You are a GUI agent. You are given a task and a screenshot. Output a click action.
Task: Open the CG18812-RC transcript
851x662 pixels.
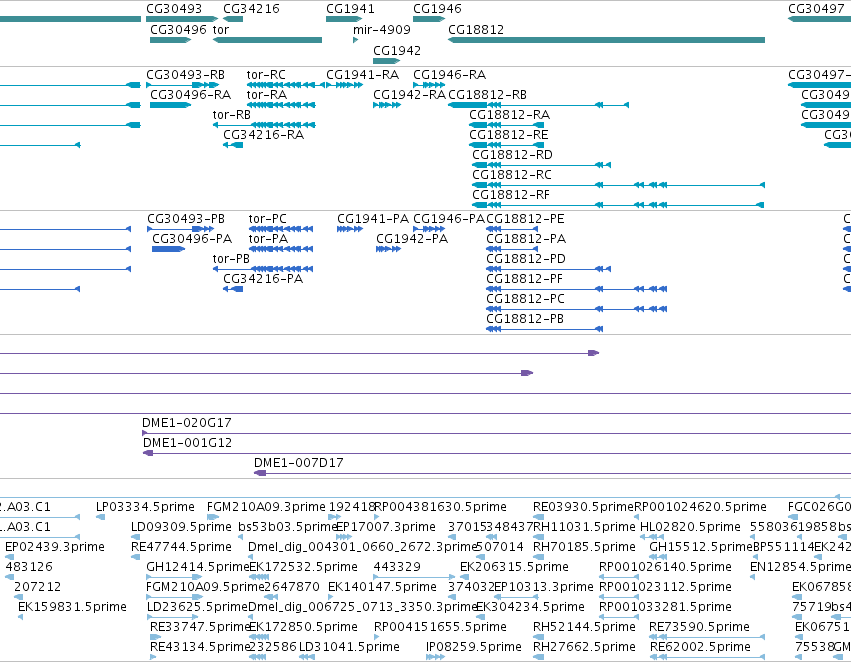click(619, 185)
